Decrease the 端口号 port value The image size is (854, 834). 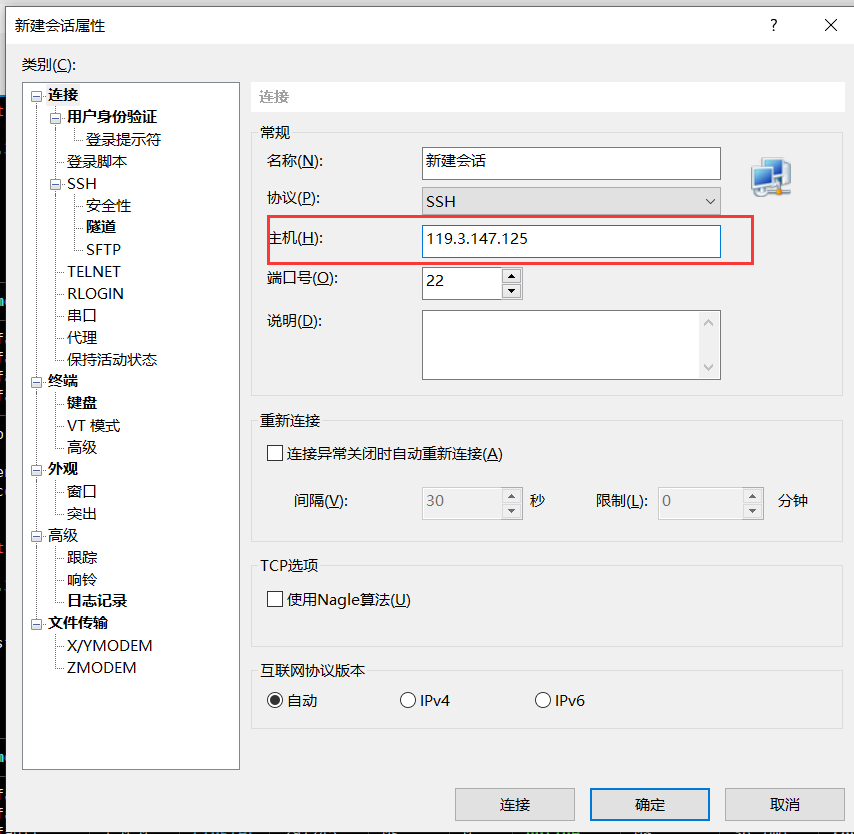(x=511, y=291)
